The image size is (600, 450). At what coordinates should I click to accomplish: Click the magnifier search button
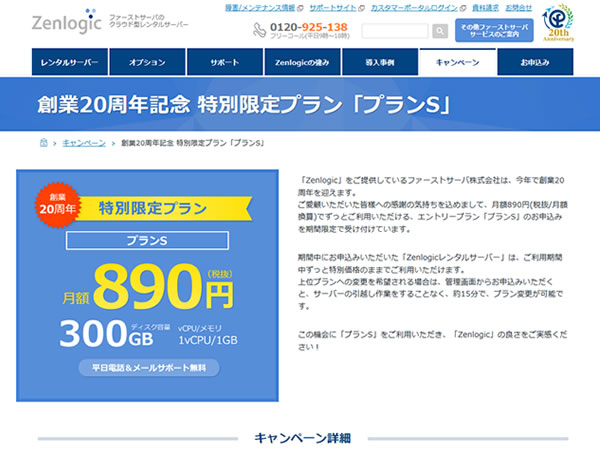coord(440,31)
